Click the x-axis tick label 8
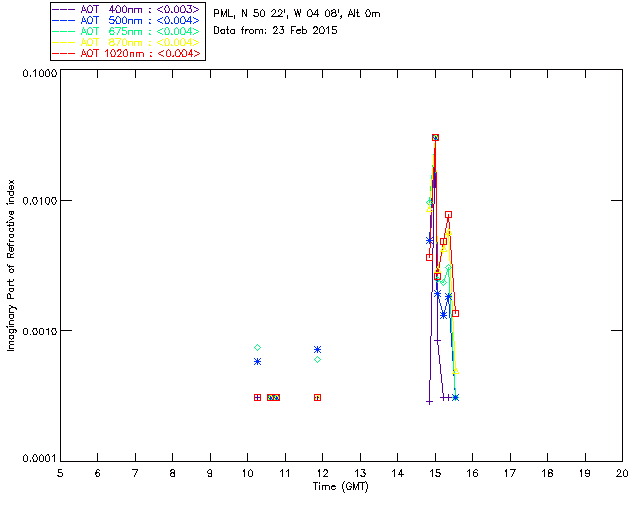 173,474
